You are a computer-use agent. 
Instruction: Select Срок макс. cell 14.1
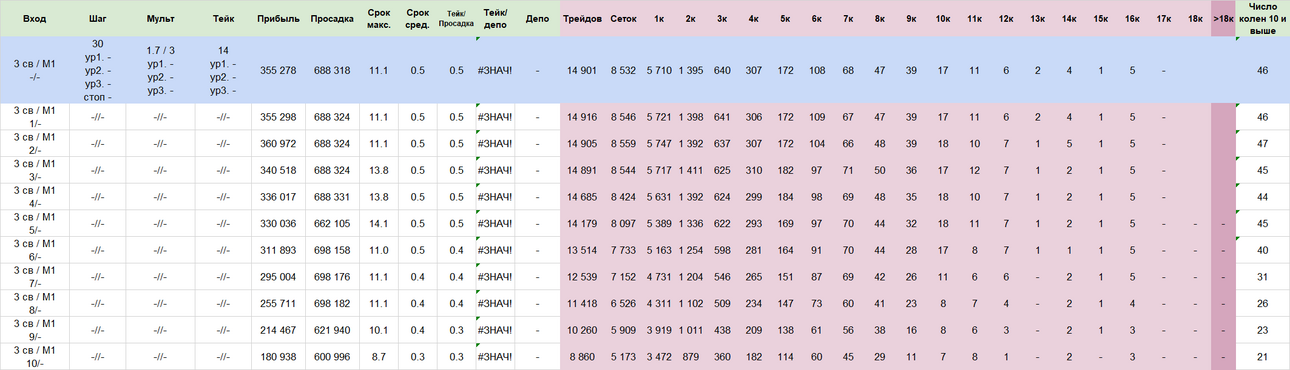[x=378, y=224]
